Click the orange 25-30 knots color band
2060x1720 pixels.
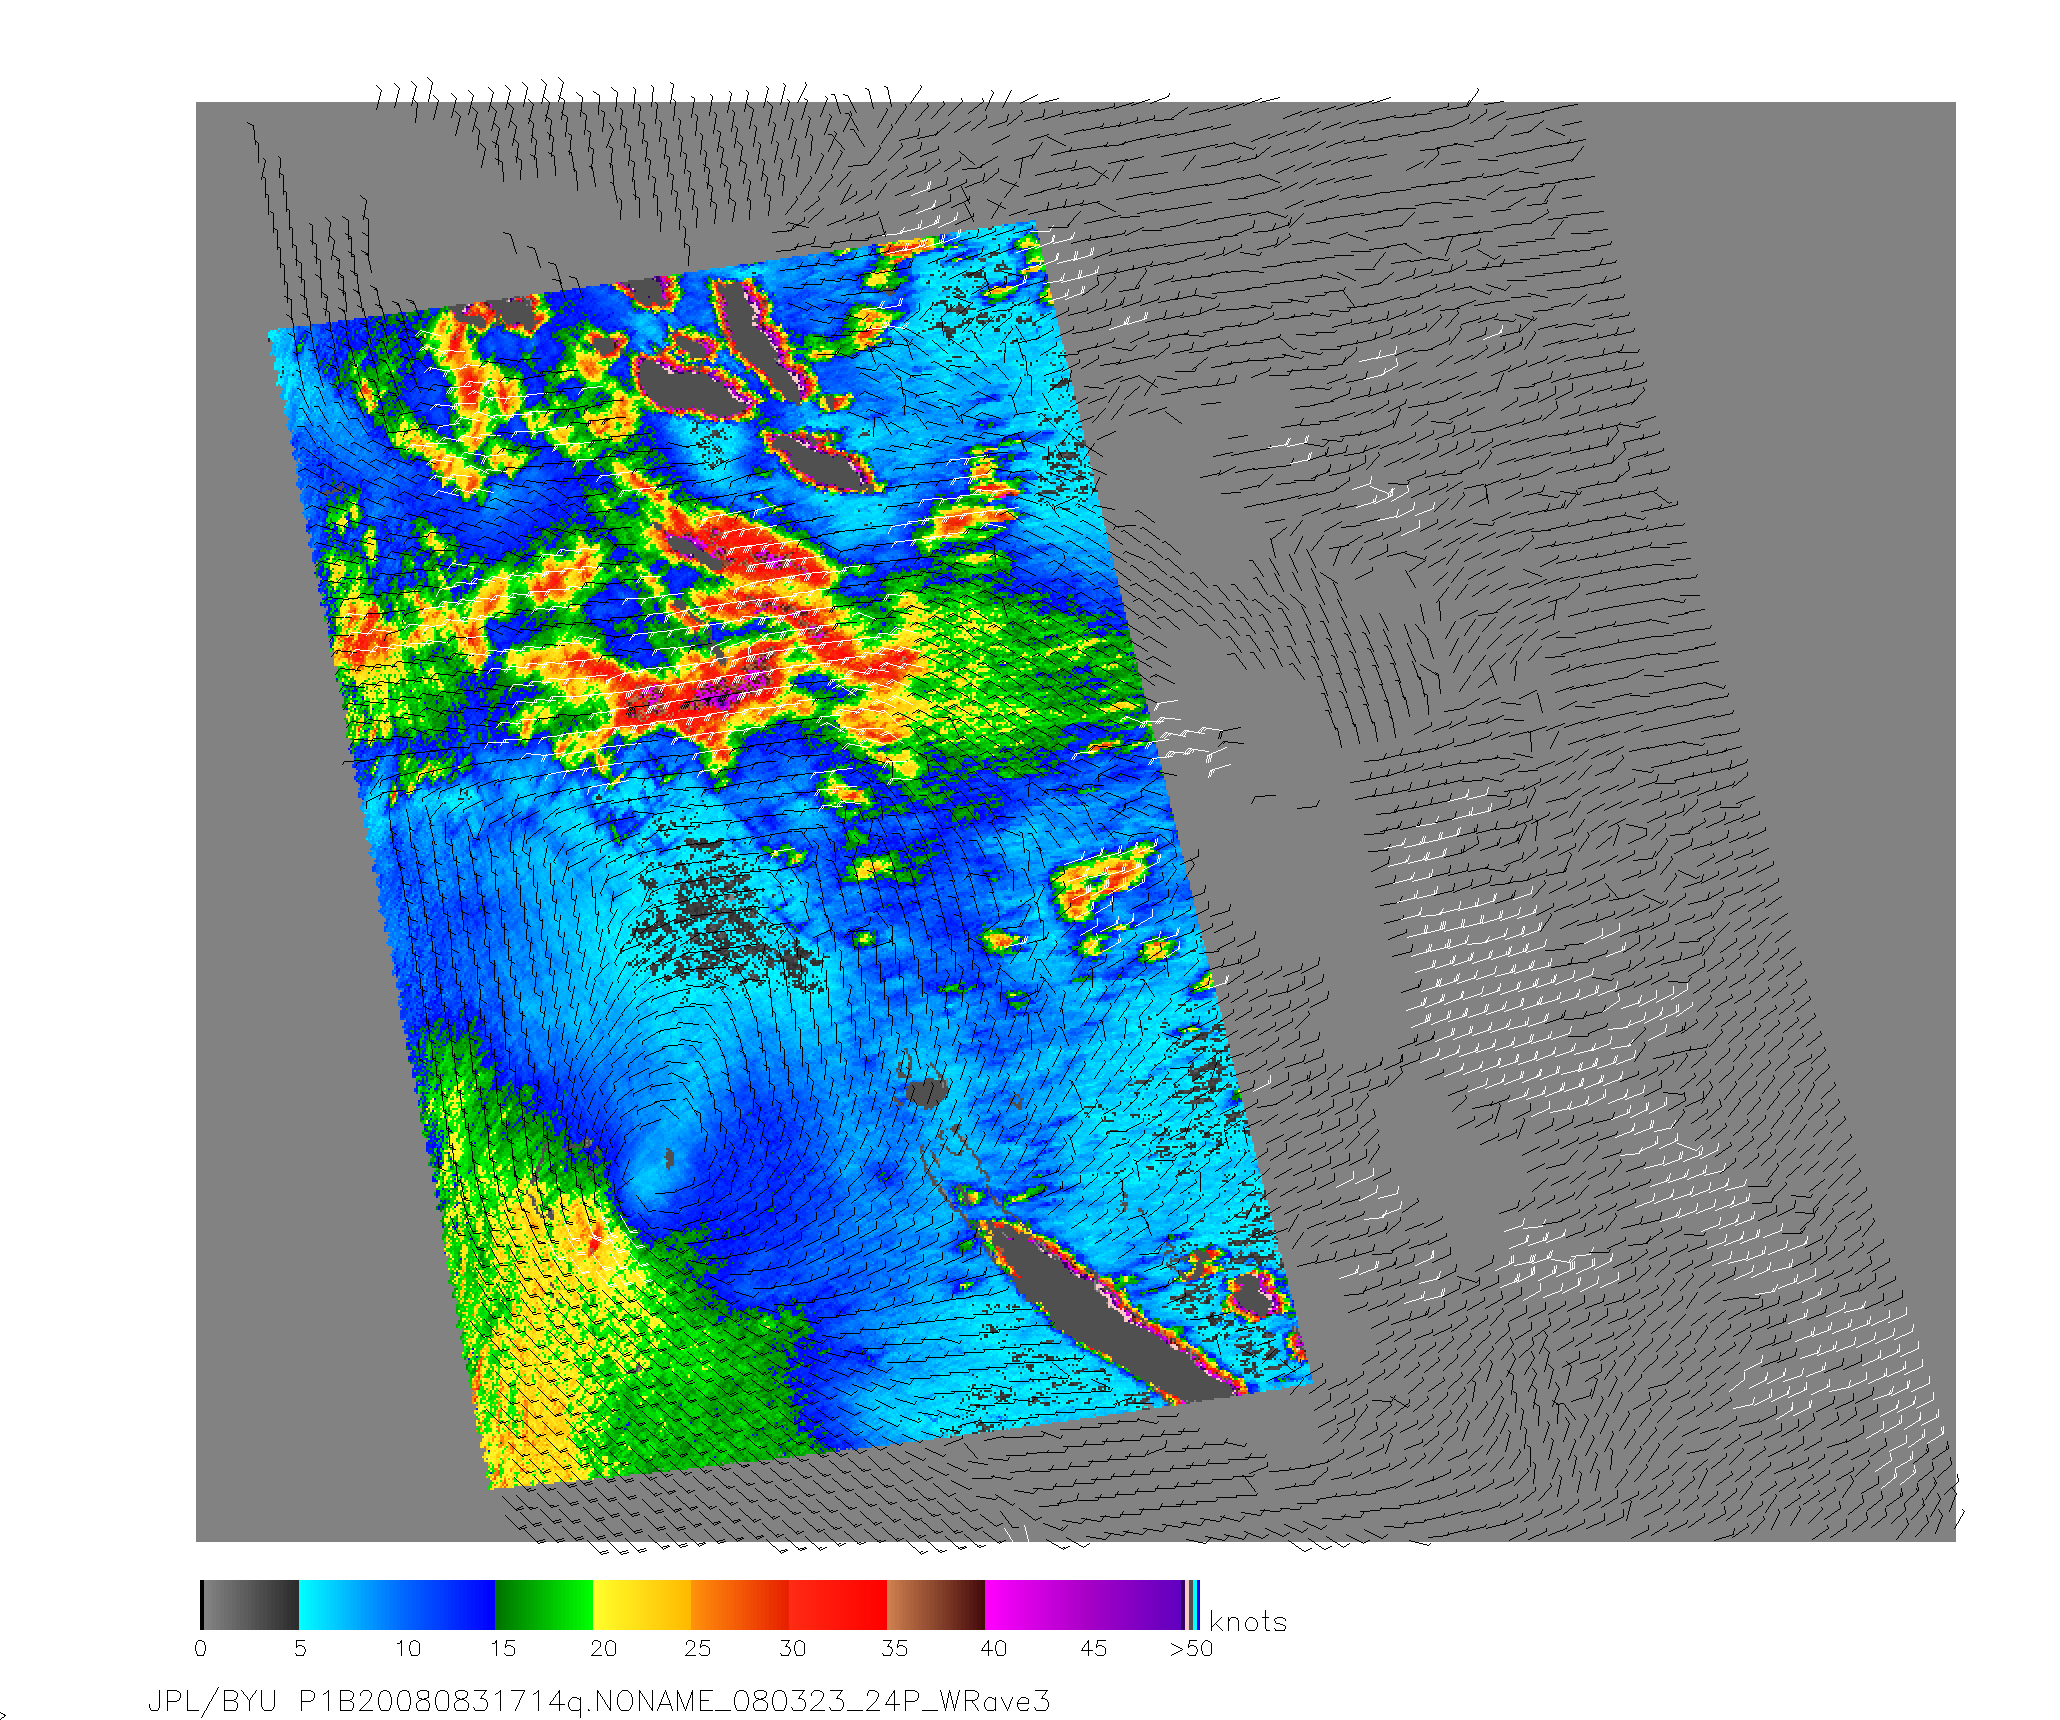pos(740,1605)
